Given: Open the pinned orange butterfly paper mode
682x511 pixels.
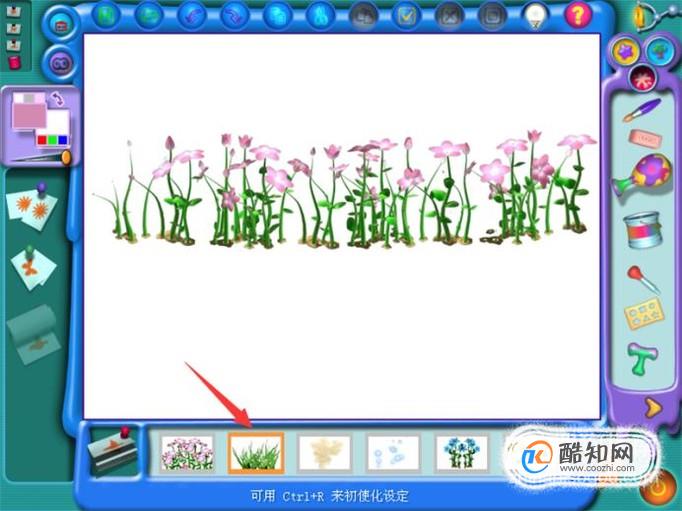Looking at the screenshot, I should (x=33, y=268).
